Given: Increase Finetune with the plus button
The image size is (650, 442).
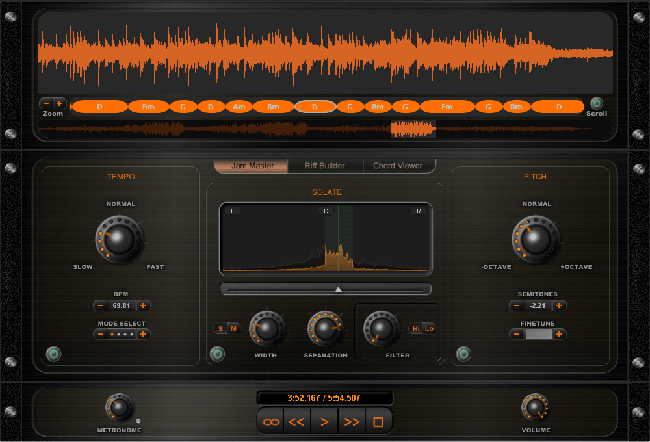Looking at the screenshot, I should tap(559, 334).
